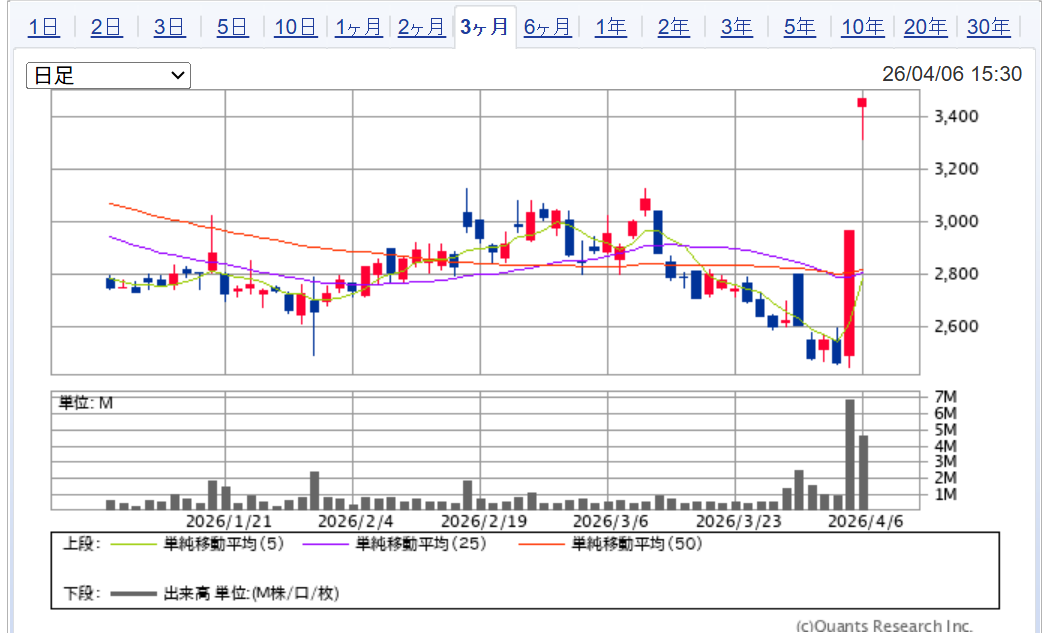
Task: Click the (c)Quants Research Inc. credit text
Action: pos(884,626)
